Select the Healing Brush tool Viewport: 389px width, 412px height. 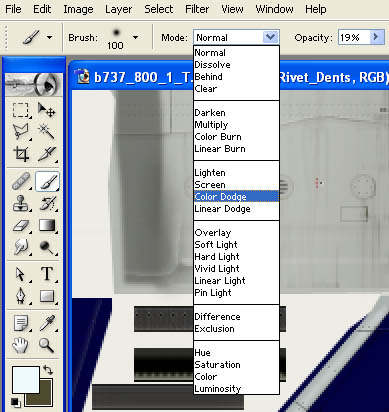tap(21, 181)
